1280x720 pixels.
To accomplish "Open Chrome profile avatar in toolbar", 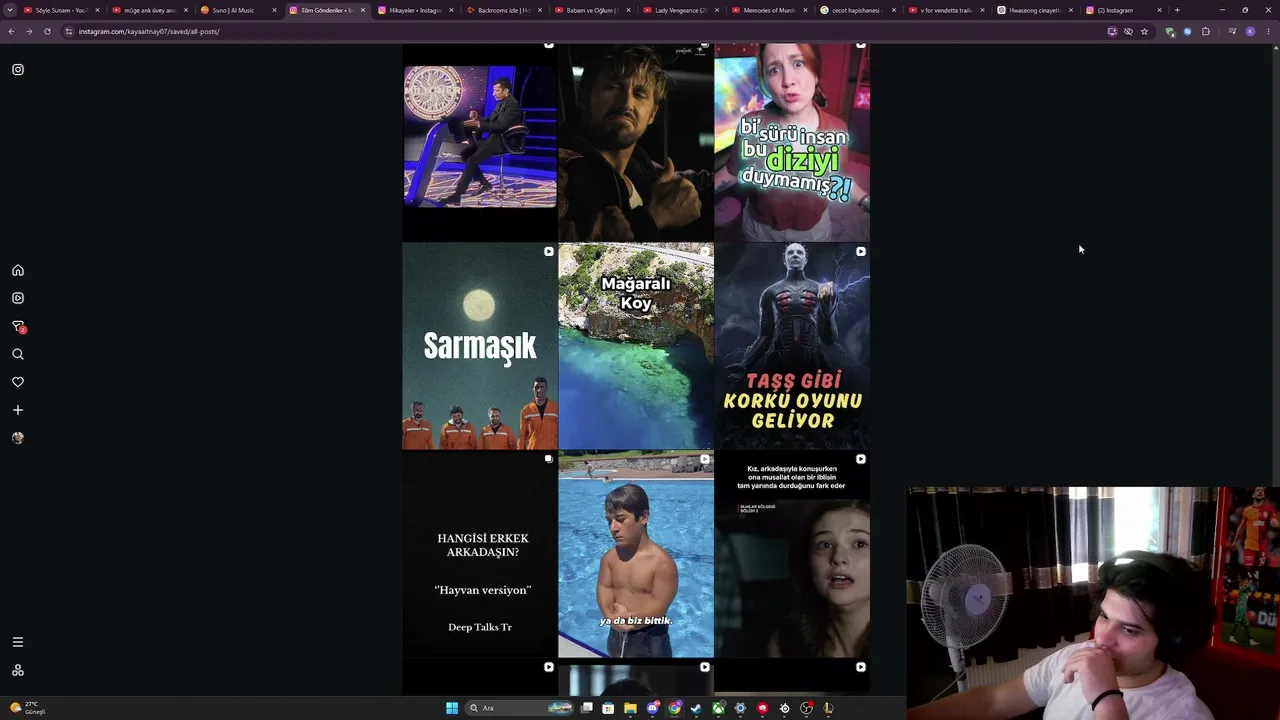I will [1250, 31].
